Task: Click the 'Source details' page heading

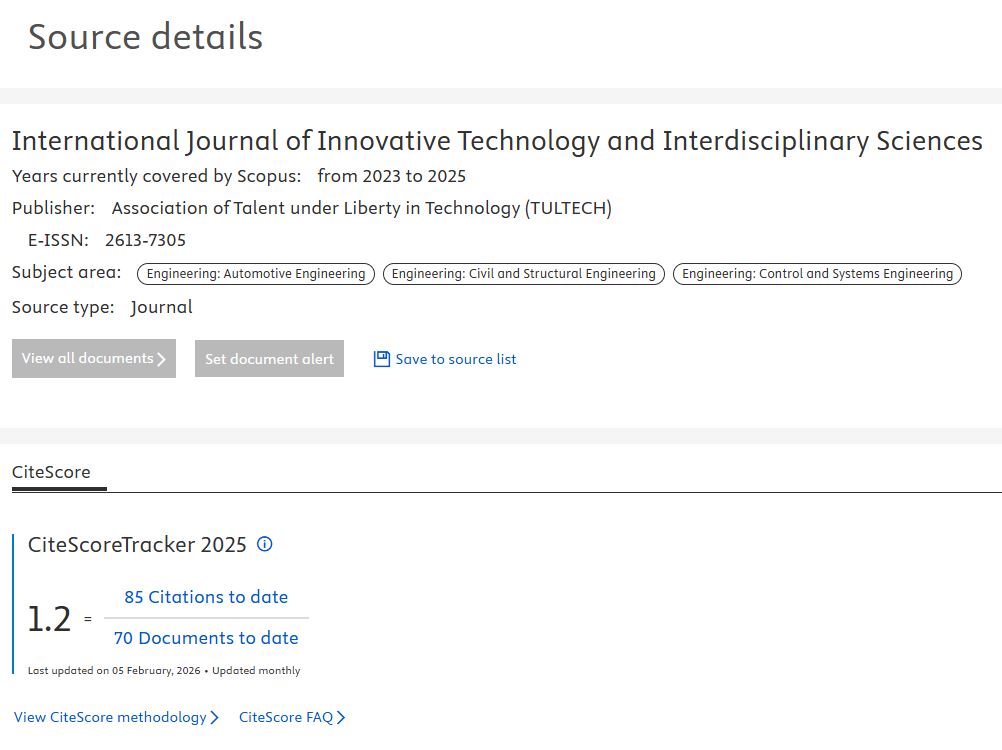Action: coord(146,36)
